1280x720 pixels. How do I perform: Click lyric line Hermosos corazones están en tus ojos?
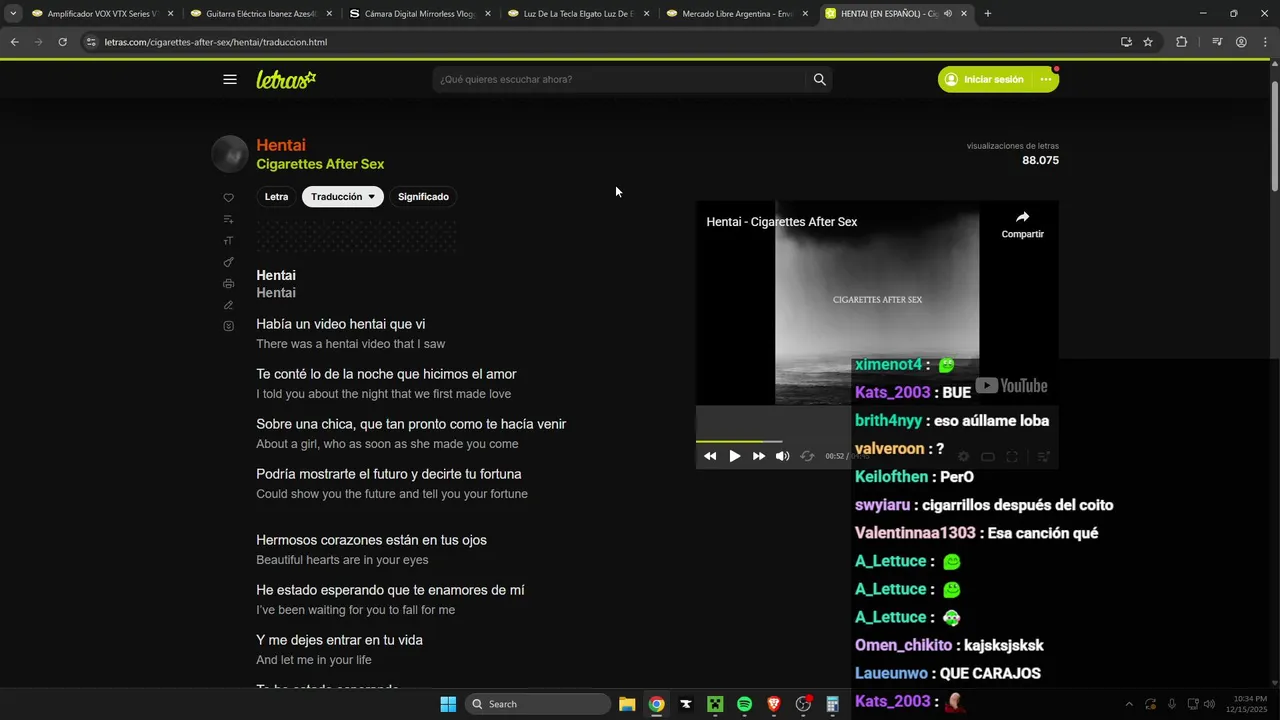(x=371, y=540)
